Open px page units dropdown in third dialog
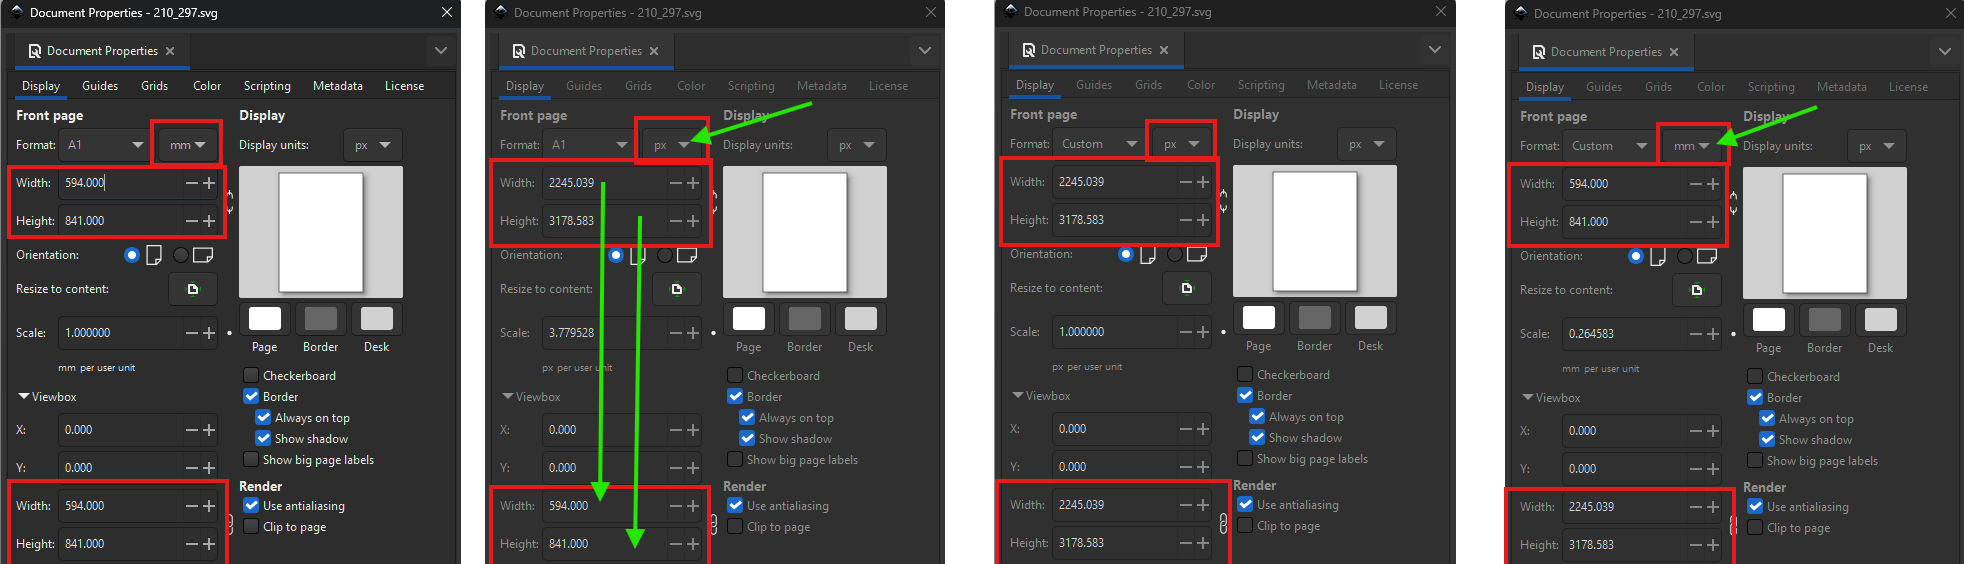The image size is (1964, 564). 1181,144
